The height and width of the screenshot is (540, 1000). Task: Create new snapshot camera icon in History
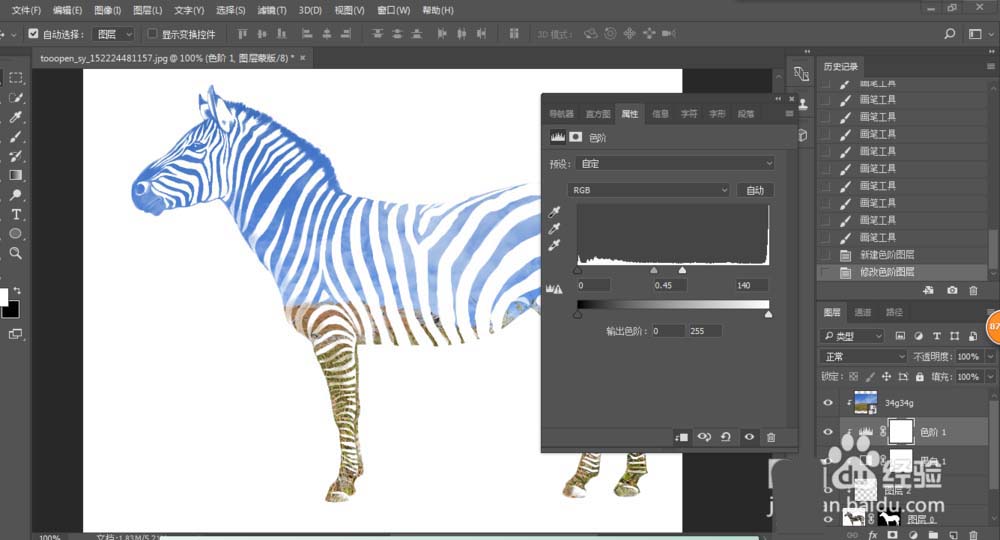click(x=952, y=290)
